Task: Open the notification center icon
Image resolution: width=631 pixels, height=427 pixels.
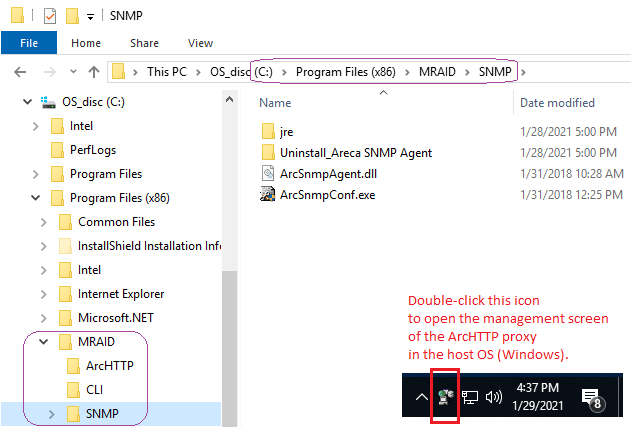Action: click(592, 398)
